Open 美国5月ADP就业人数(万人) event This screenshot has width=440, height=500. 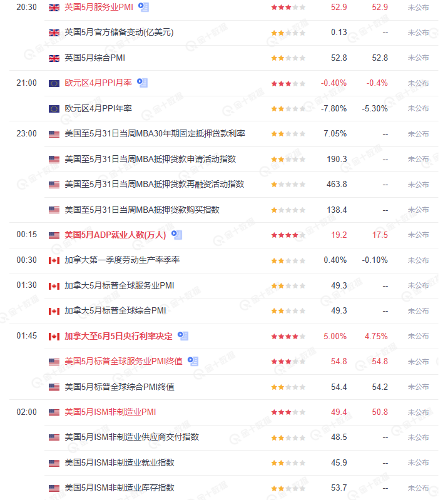point(115,235)
